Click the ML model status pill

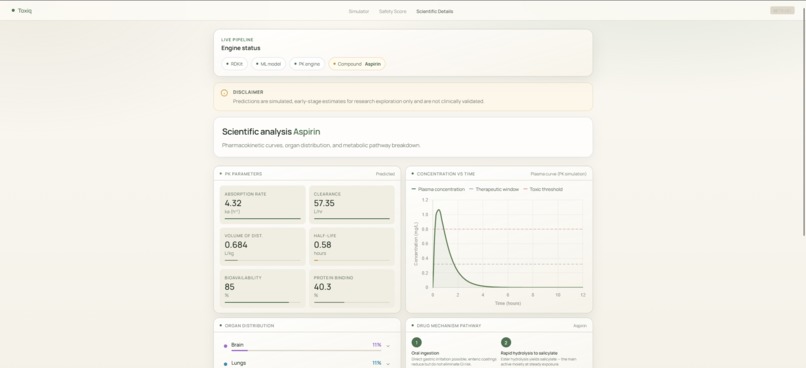[x=268, y=64]
